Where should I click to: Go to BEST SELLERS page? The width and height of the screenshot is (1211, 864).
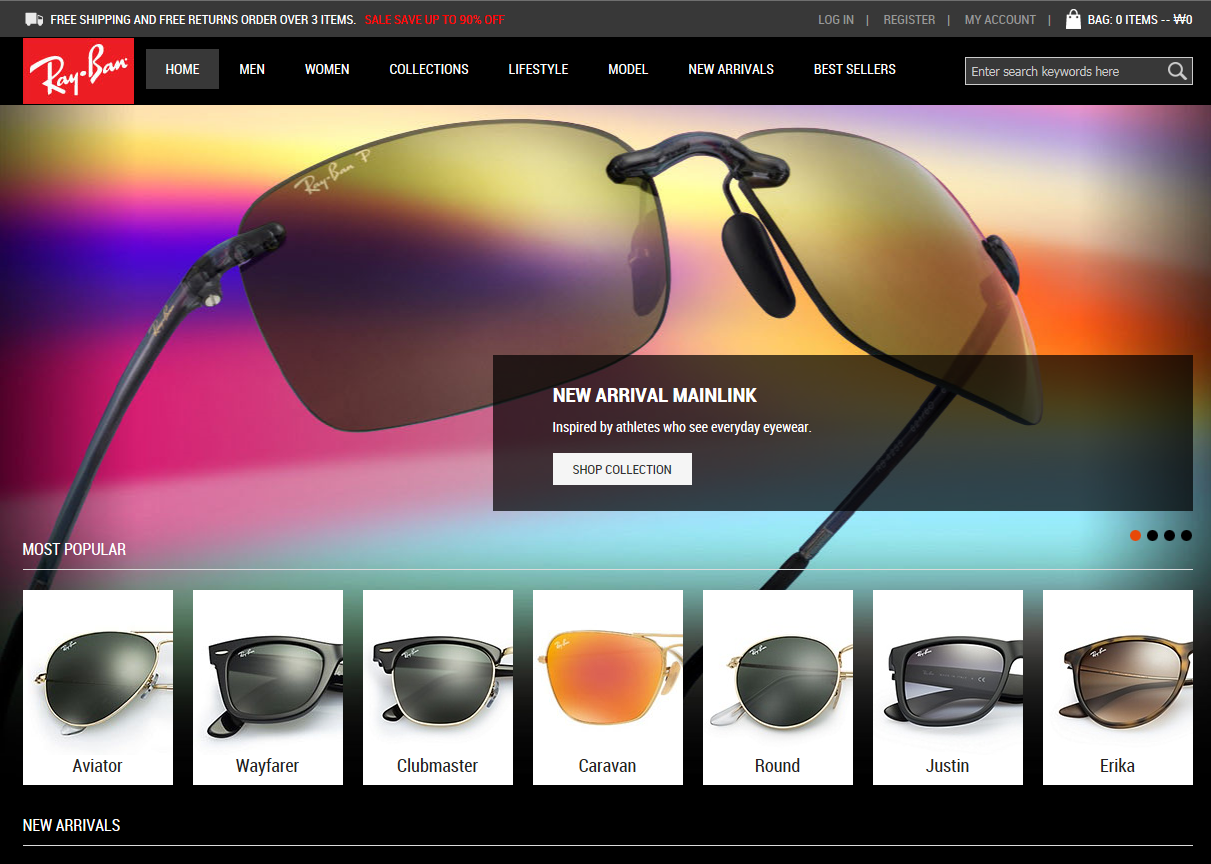click(855, 69)
